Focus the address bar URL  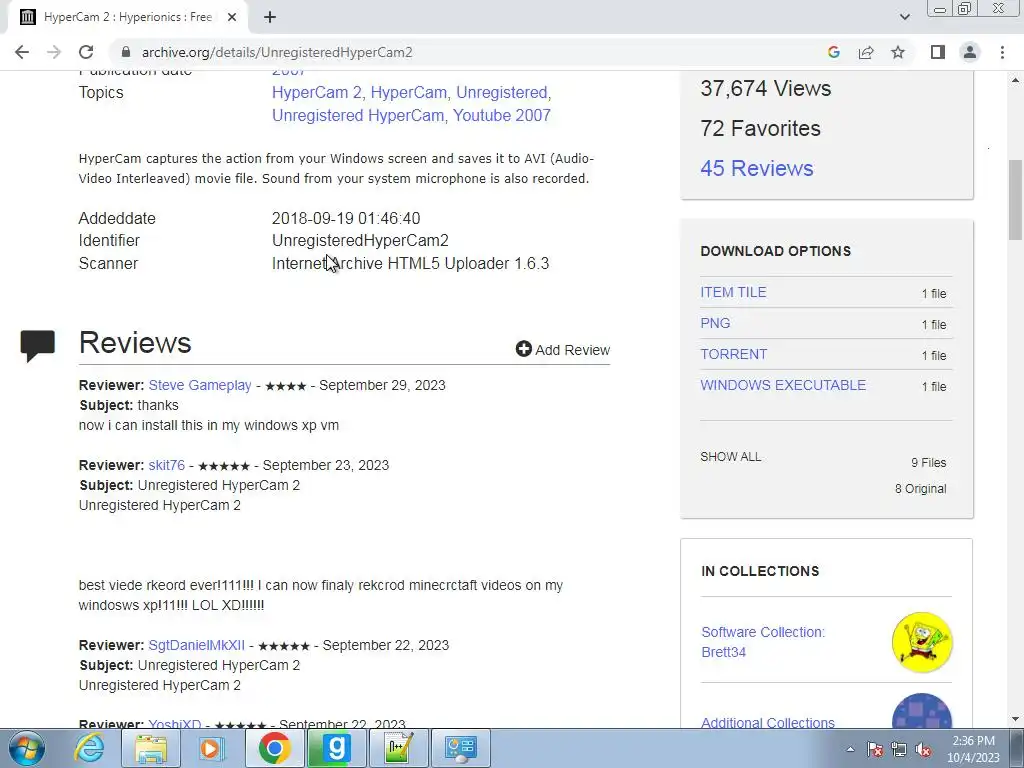pos(277,52)
